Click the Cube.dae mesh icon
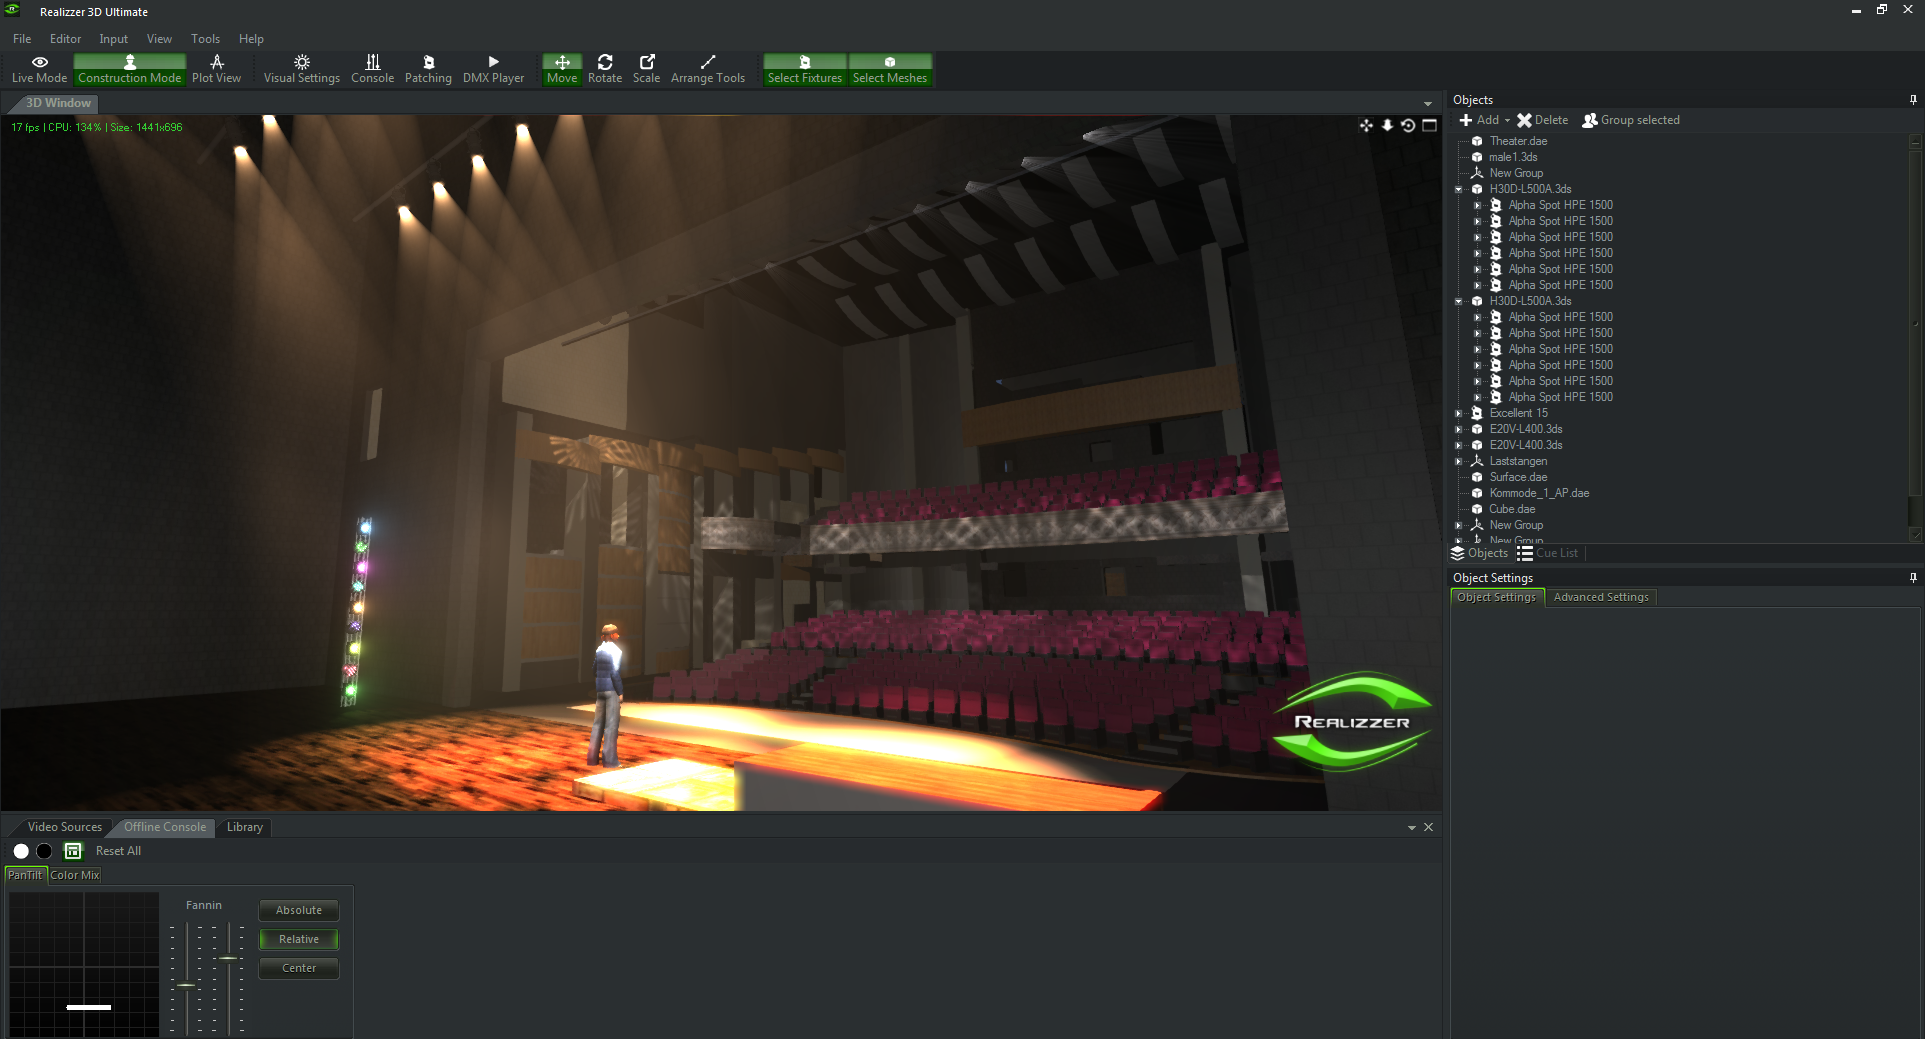This screenshot has width=1925, height=1039. point(1477,509)
